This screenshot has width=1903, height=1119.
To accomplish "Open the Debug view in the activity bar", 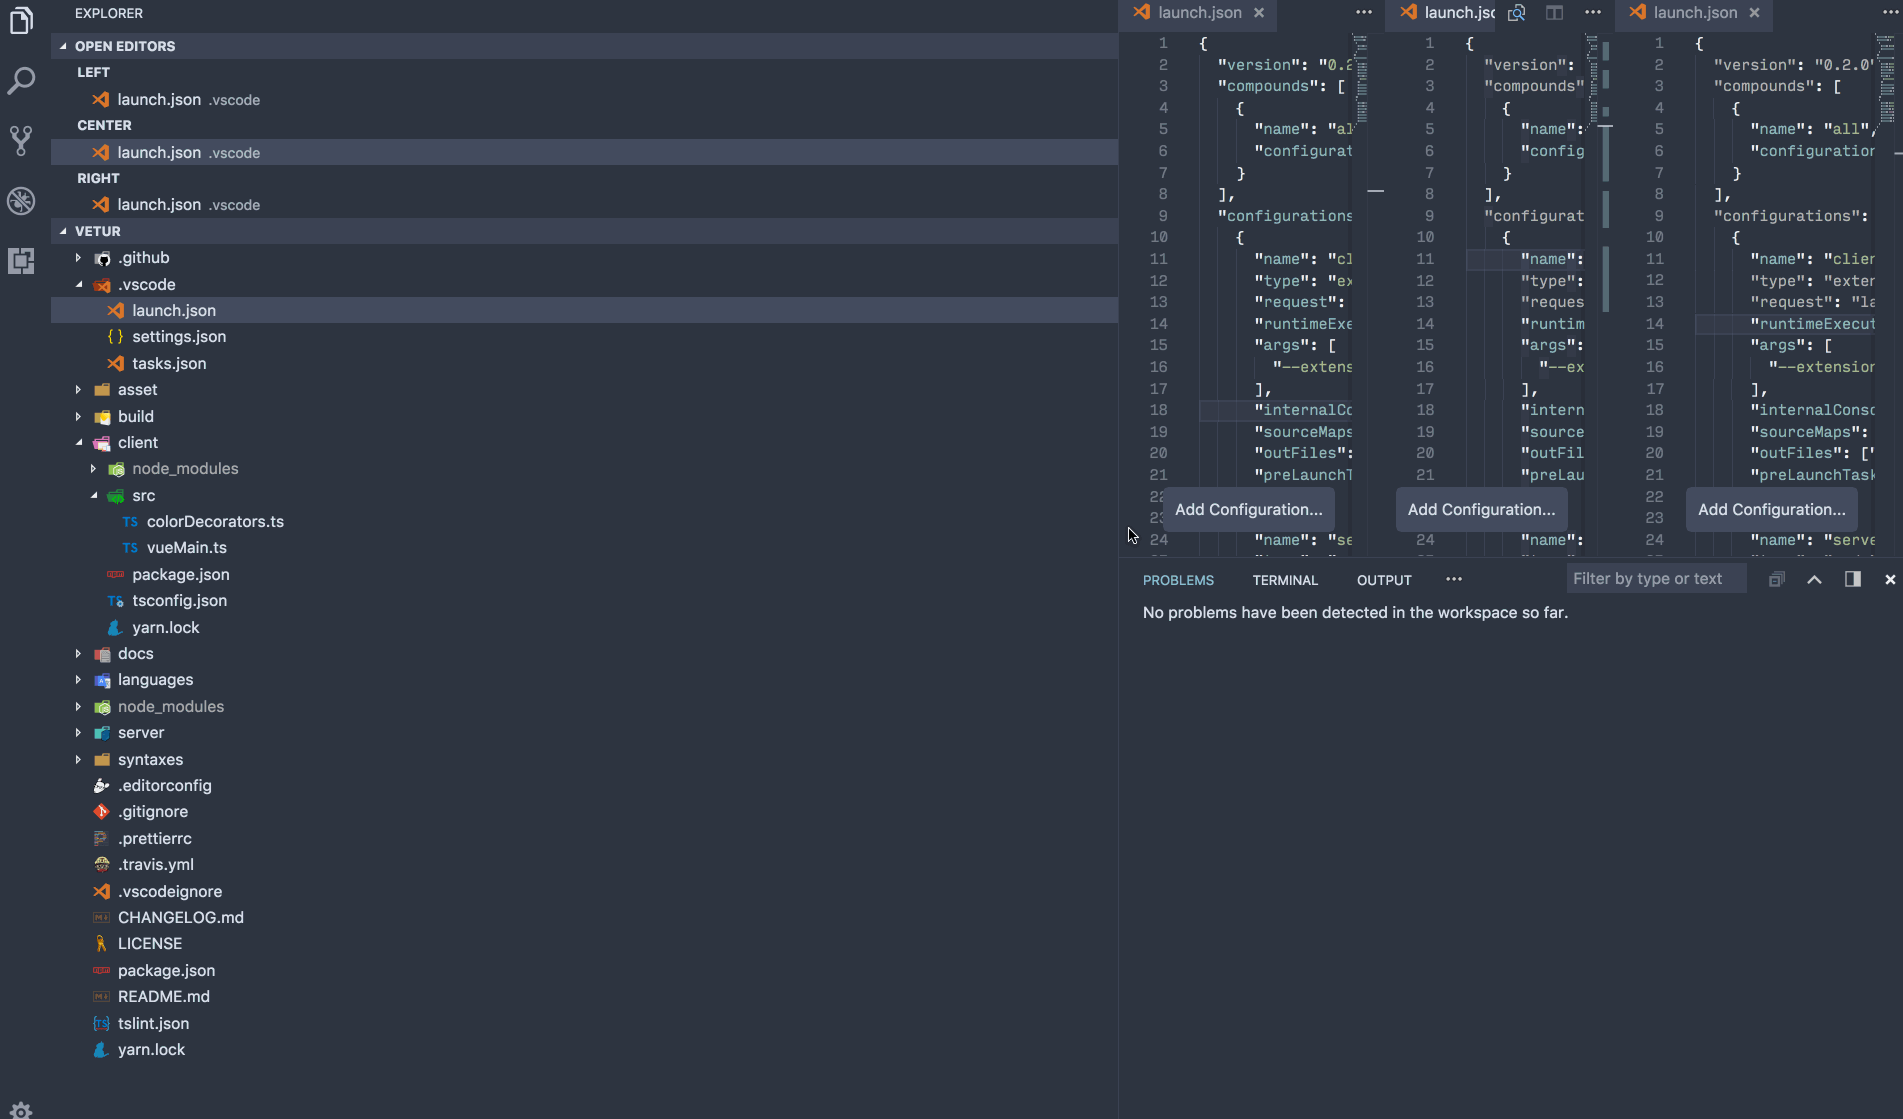I will click(x=21, y=201).
